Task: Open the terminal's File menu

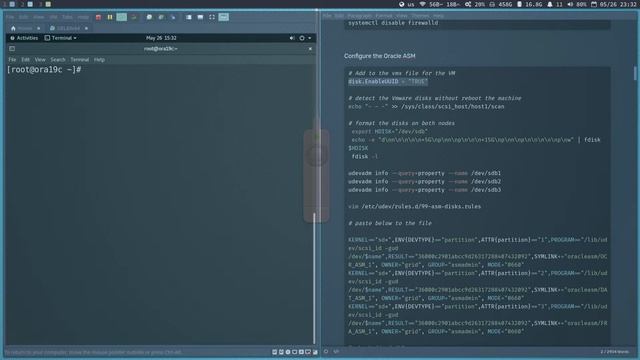Action: coord(12,60)
